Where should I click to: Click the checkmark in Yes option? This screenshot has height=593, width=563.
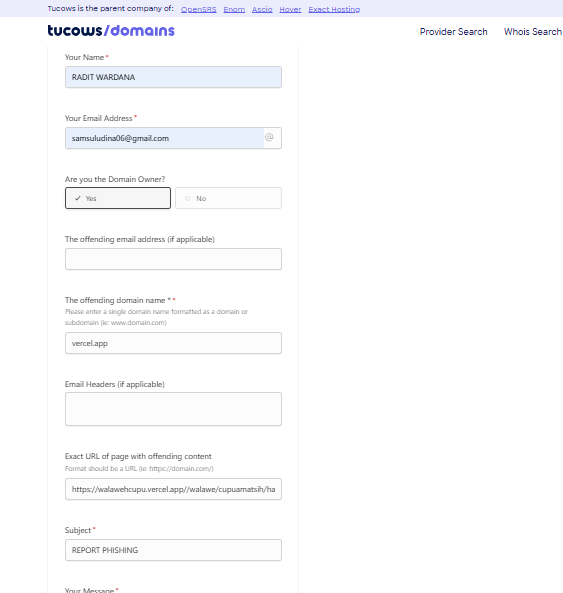(78, 198)
